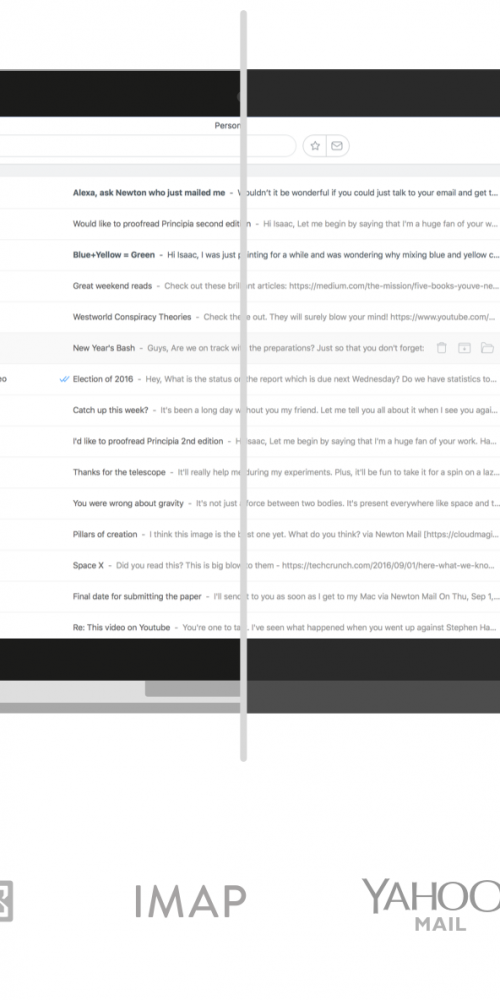Click the move-to-folder icon on New Year's Bash
The image size is (500, 1000).
(487, 348)
